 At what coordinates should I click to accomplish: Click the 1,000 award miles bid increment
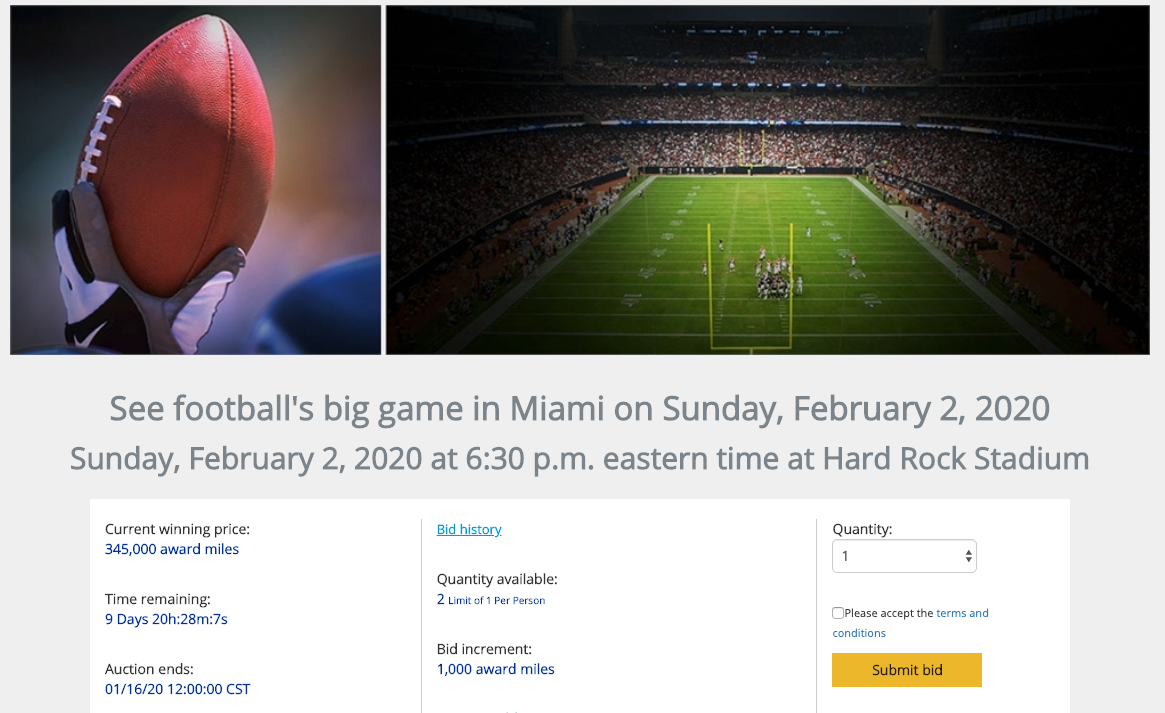495,669
